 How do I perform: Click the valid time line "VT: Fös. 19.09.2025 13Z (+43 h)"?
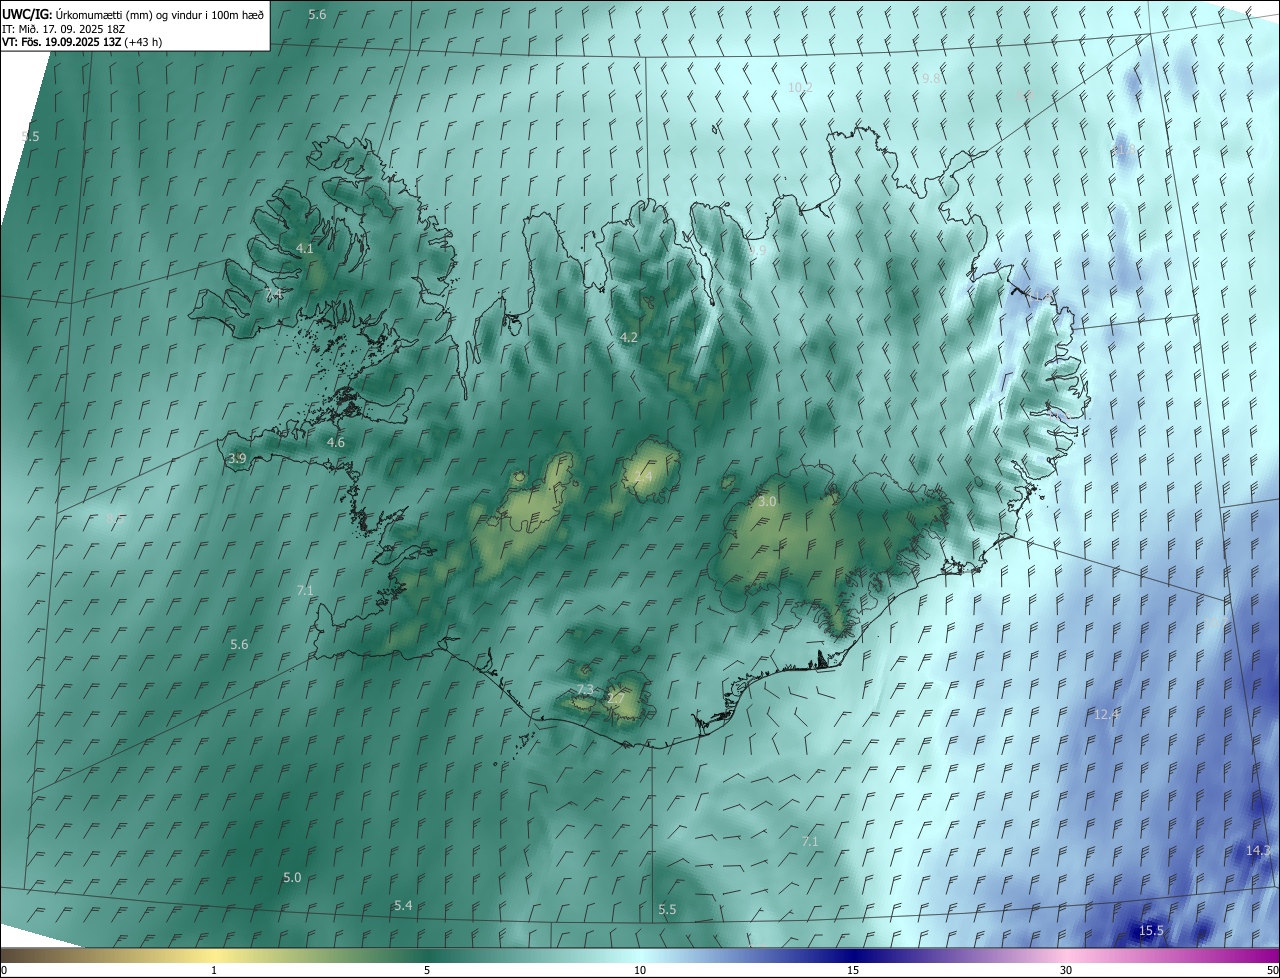pos(82,42)
